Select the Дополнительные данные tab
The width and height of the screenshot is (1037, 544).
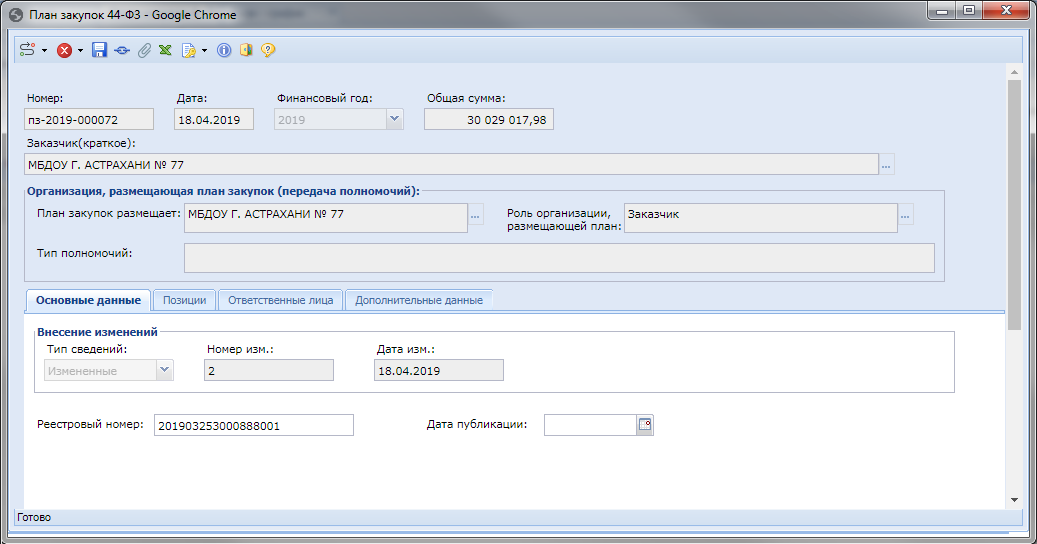[418, 300]
